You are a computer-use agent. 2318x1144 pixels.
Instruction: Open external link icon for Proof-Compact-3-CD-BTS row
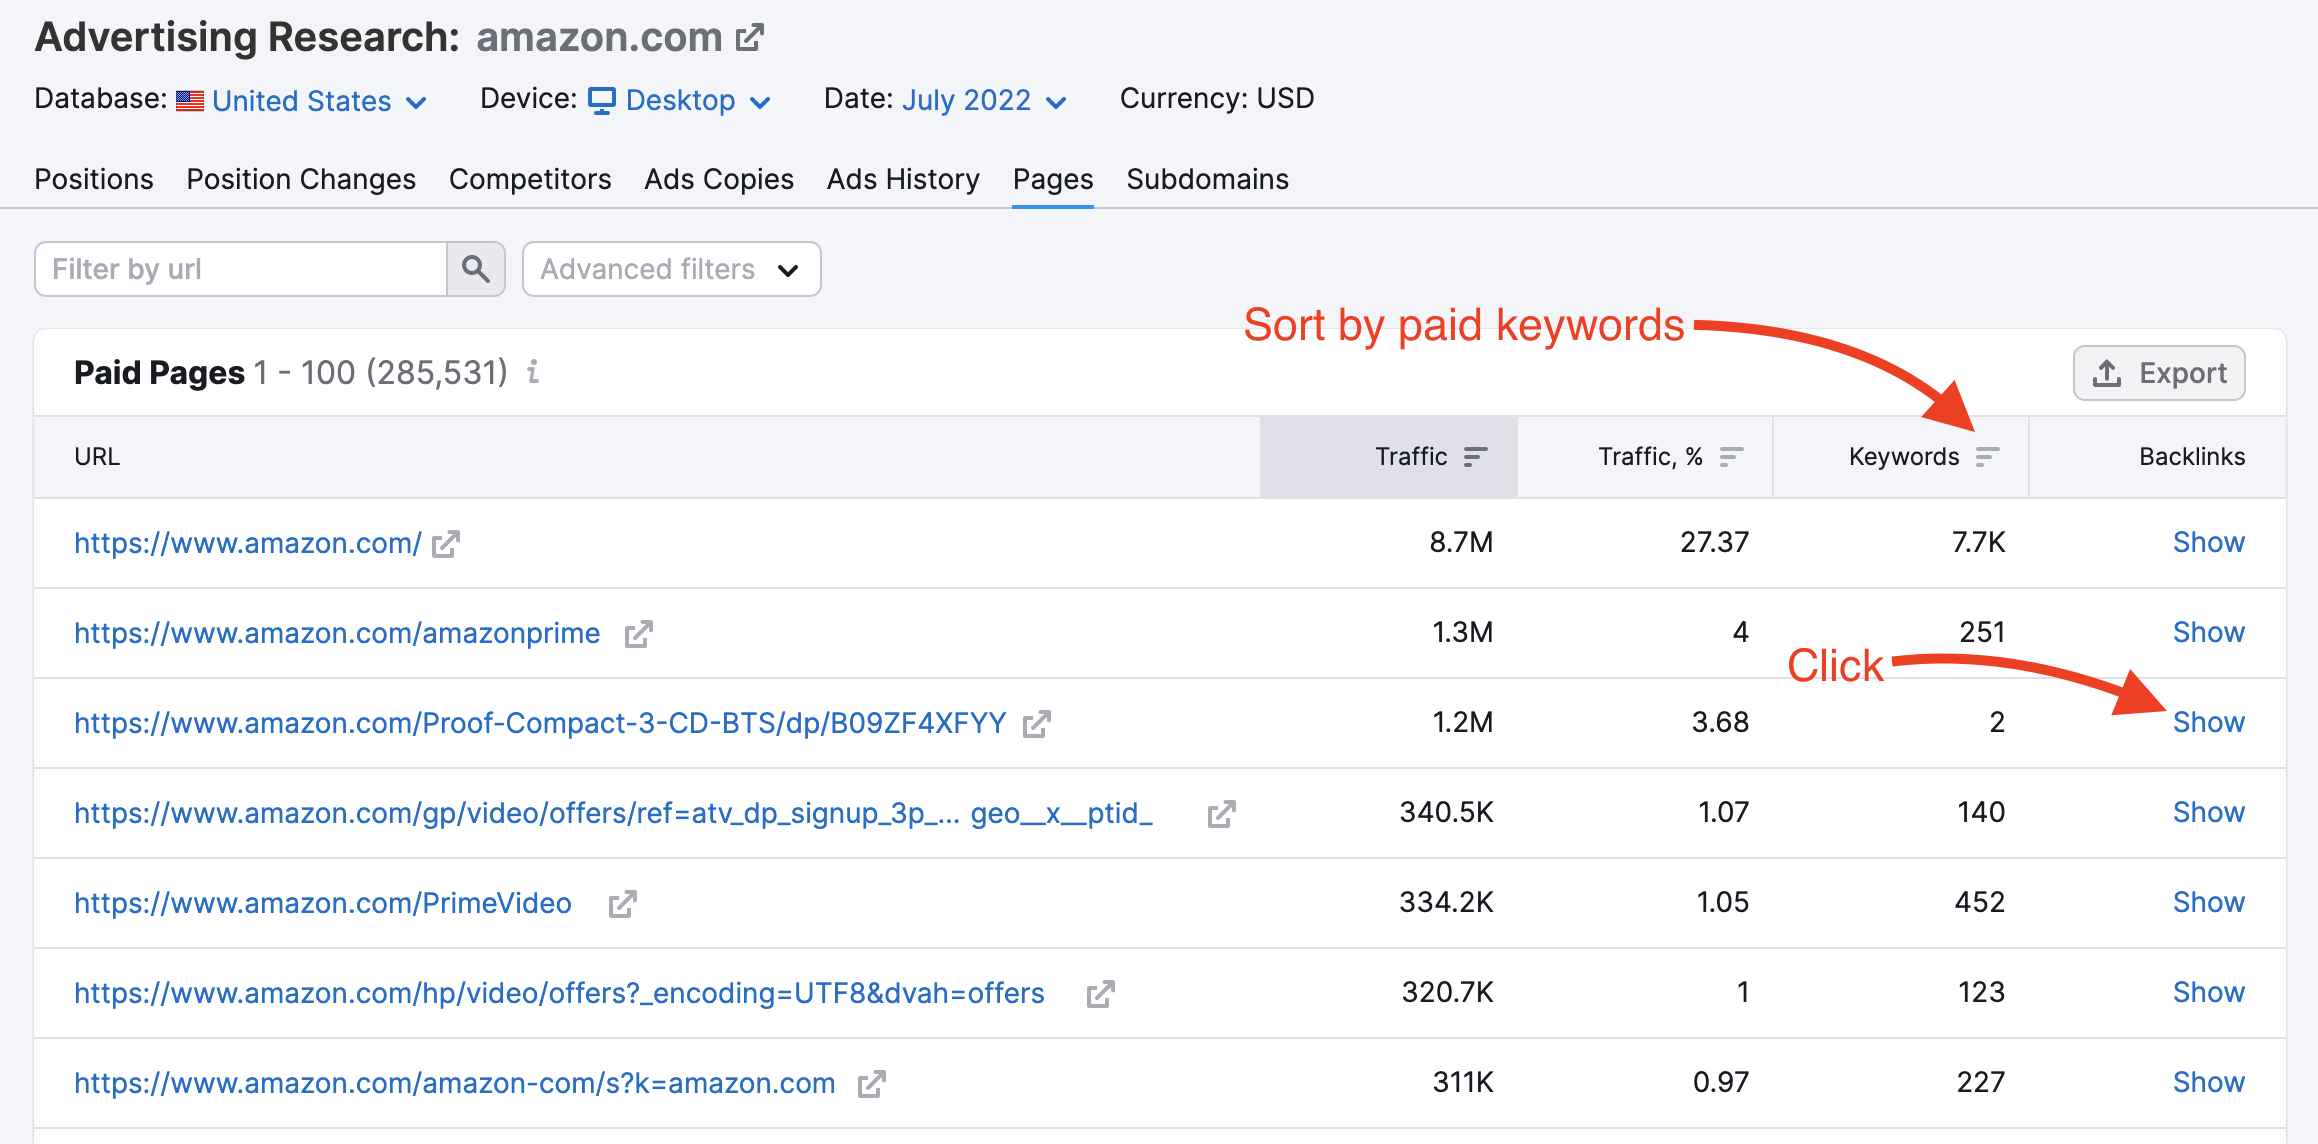(x=1036, y=724)
